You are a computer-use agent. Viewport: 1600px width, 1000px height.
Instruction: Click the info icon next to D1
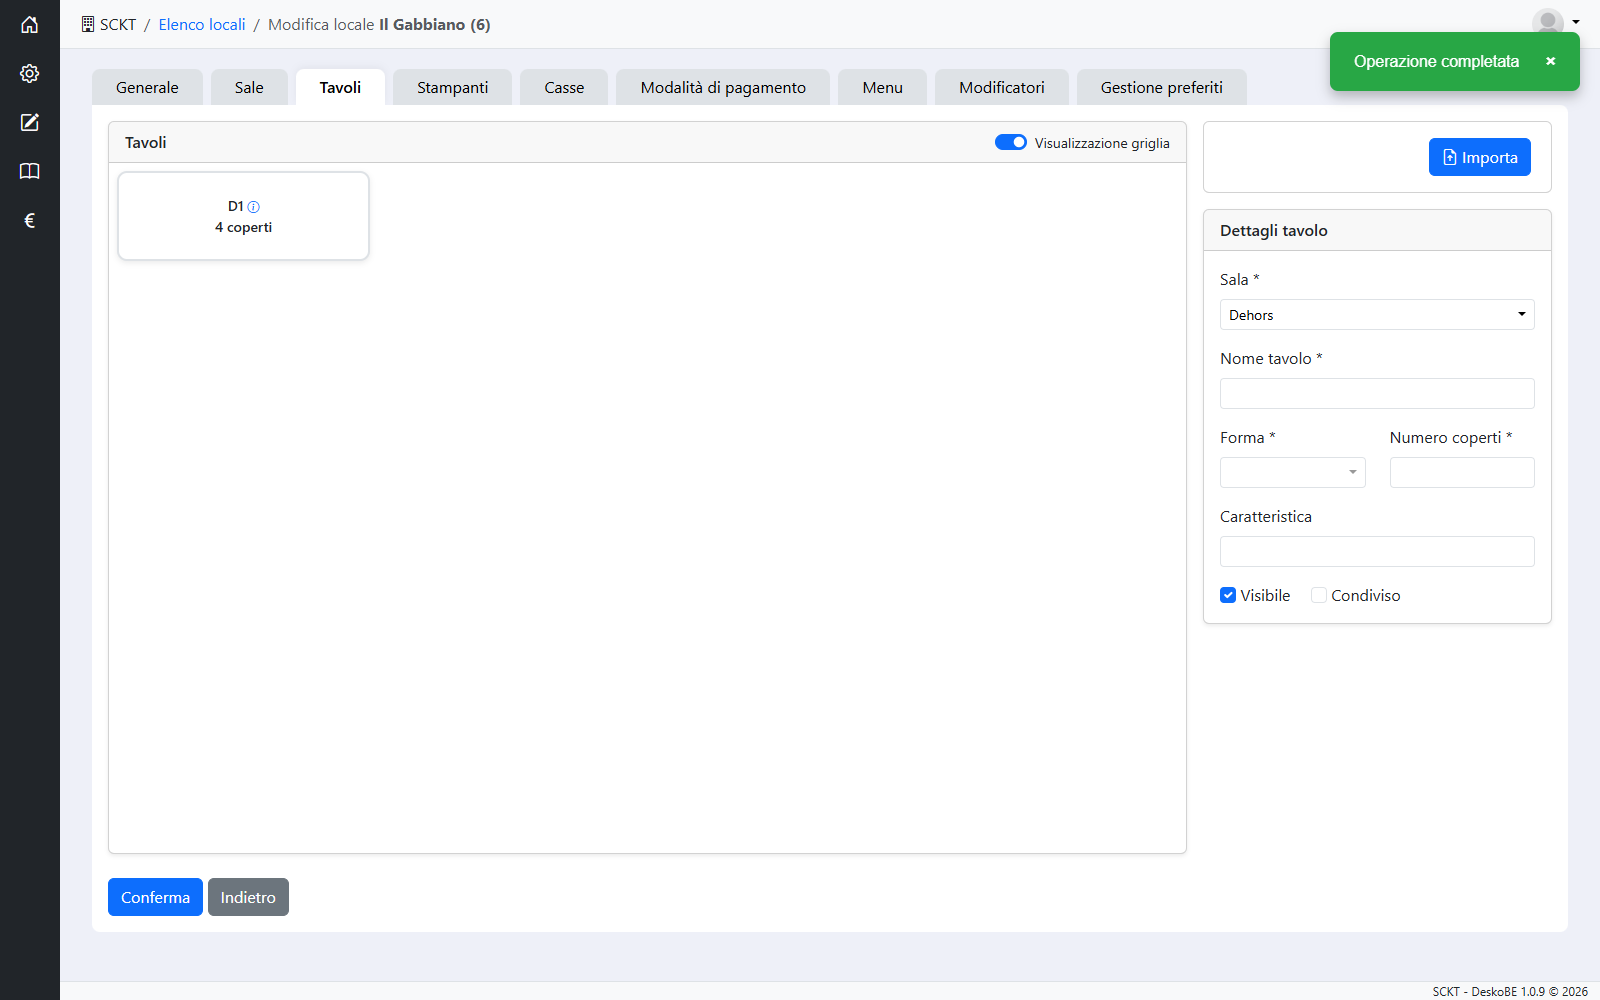click(x=254, y=207)
